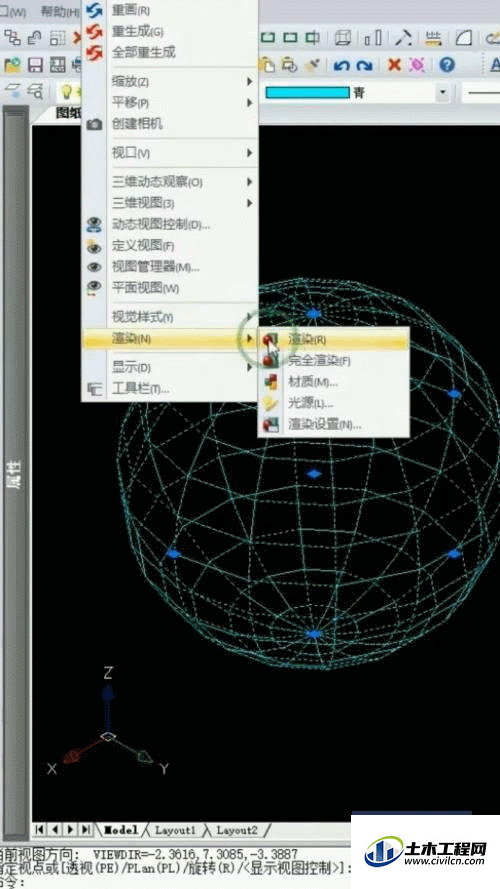500x889 pixels.
Task: Select 工具栏(T)... menu item
Action: click(170, 389)
